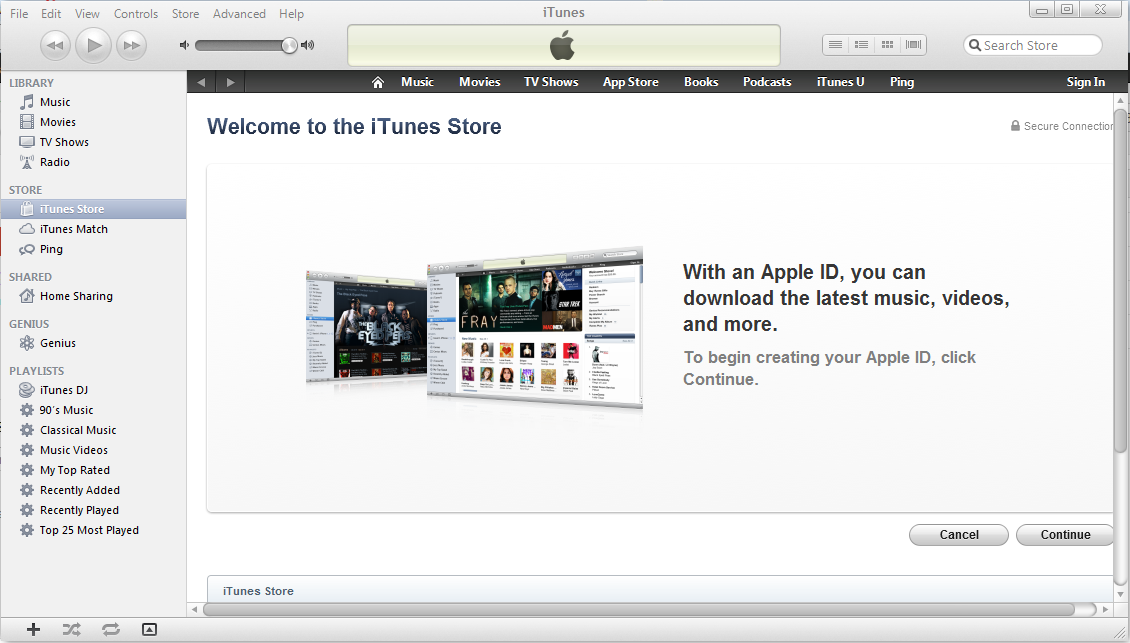Select Radio in the sidebar
1130x643 pixels.
point(93,162)
